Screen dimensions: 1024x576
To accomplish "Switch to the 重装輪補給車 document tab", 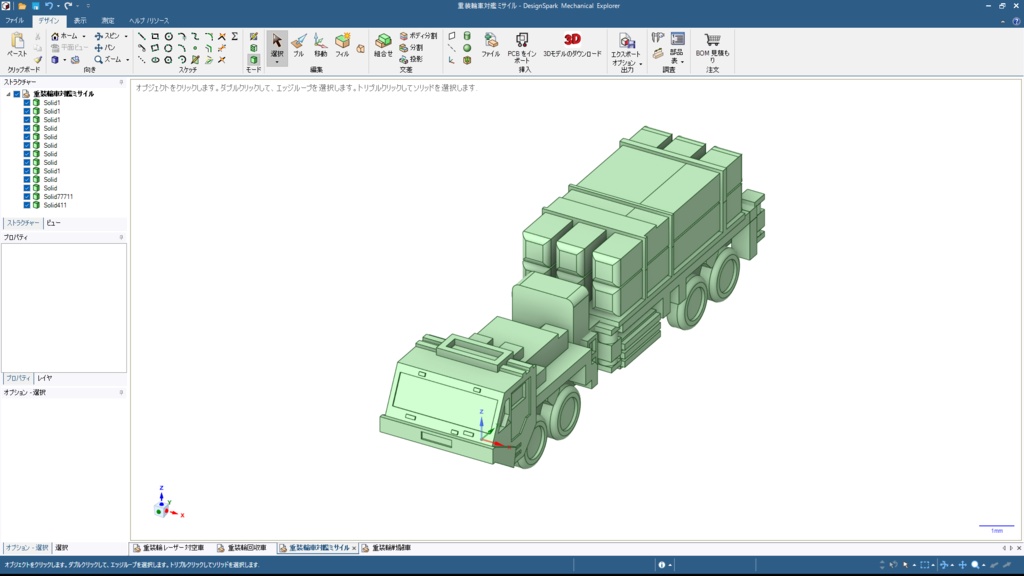I will 387,548.
